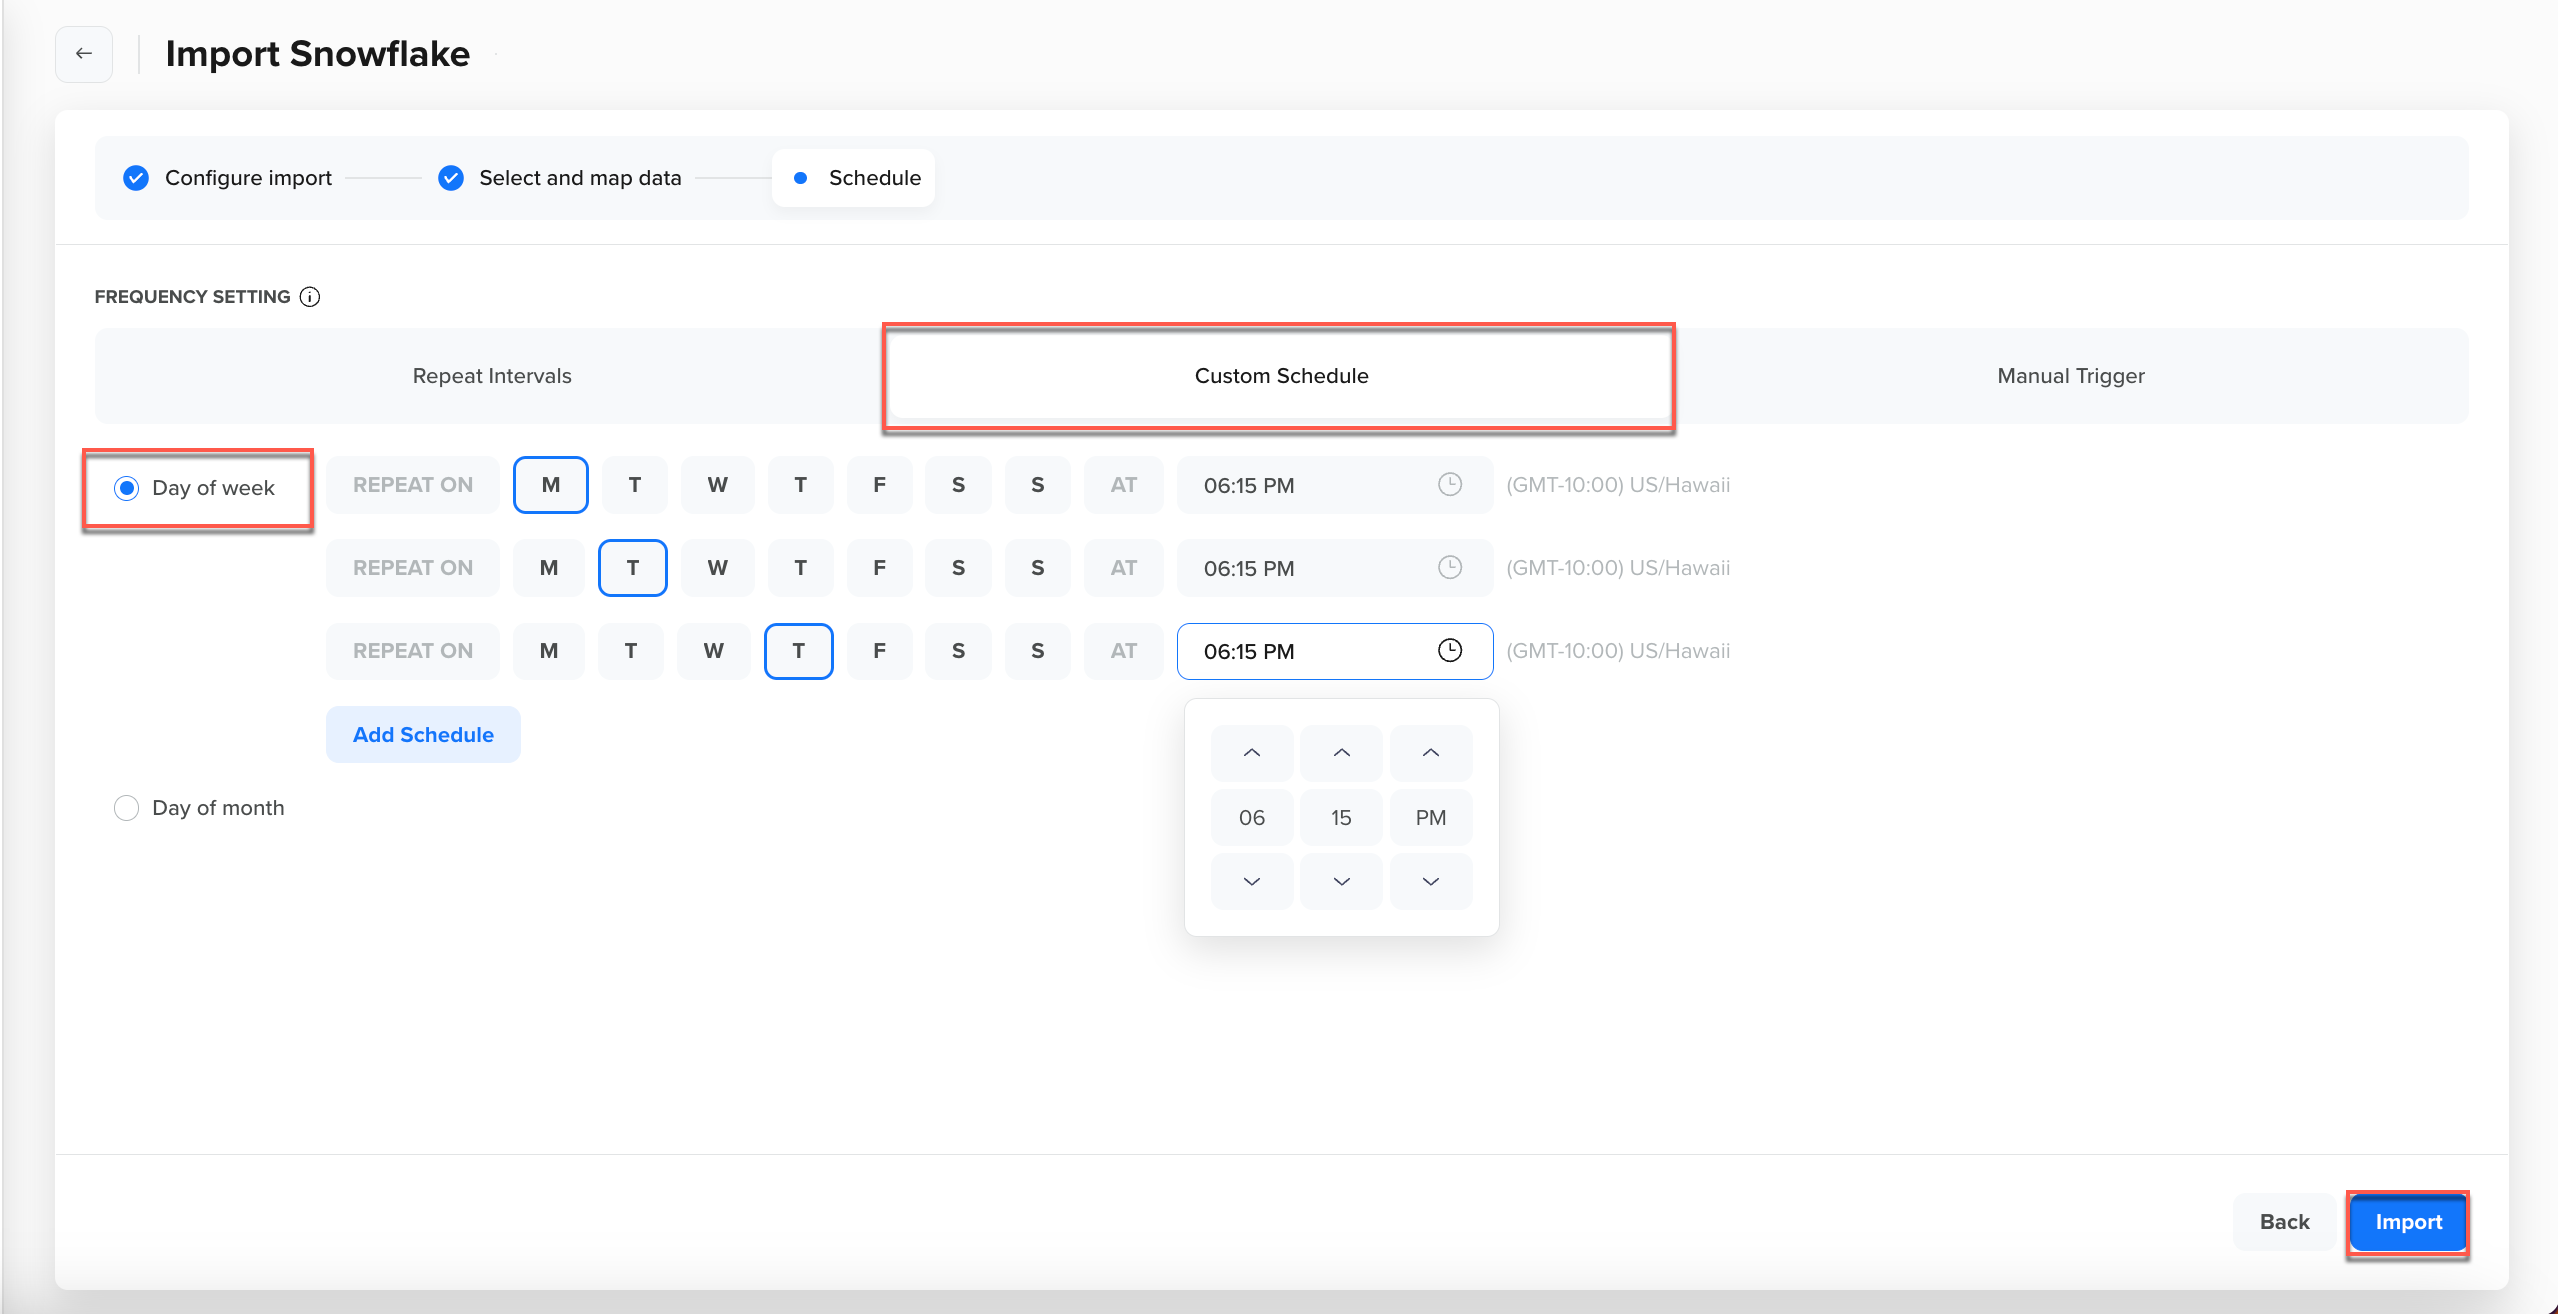The height and width of the screenshot is (1314, 2558).
Task: Click the third row 06:15 PM time field
Action: (x=1300, y=651)
